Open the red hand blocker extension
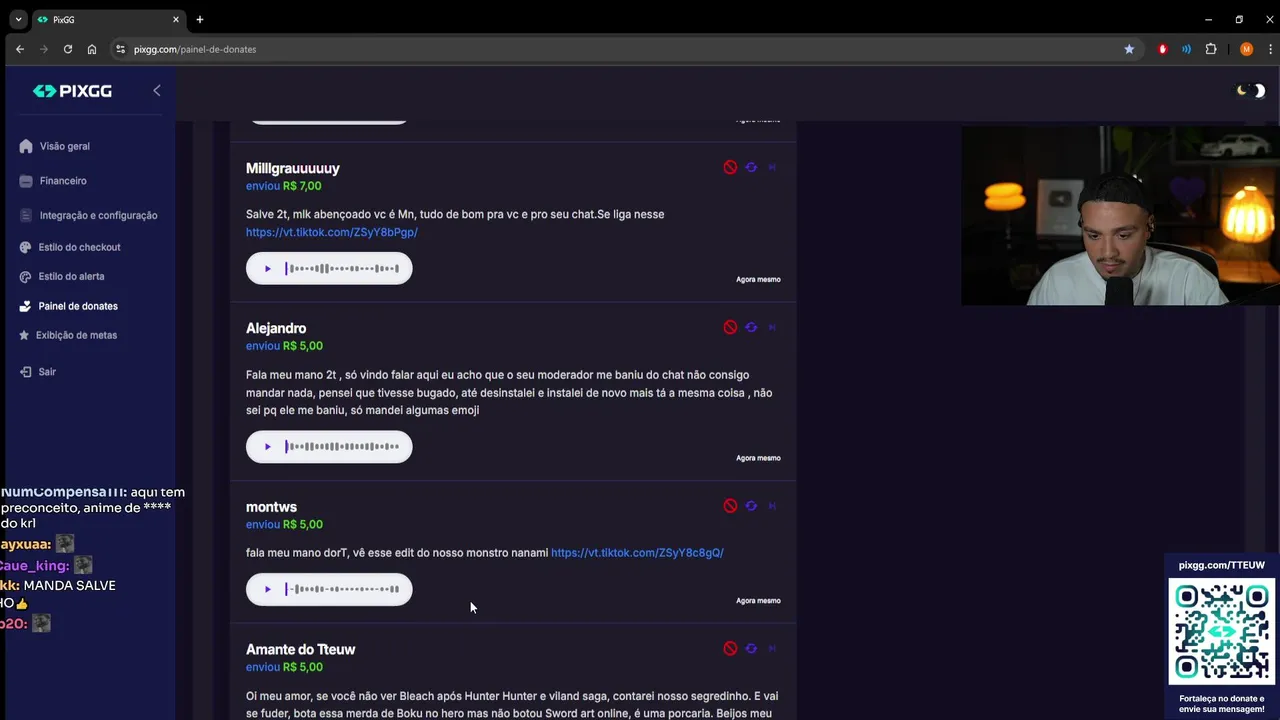The height and width of the screenshot is (720, 1280). (x=1162, y=49)
